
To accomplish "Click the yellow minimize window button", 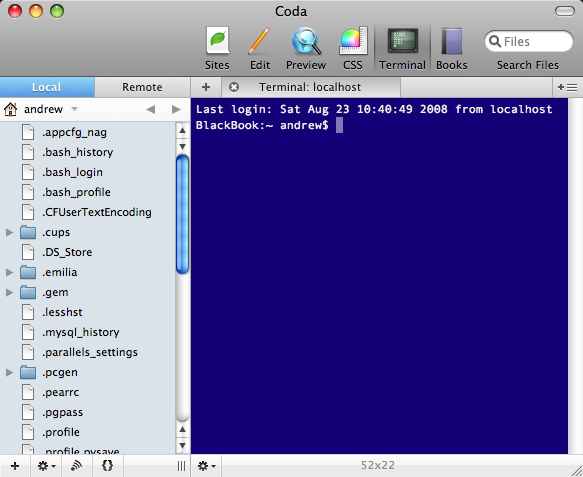I will click(36, 11).
